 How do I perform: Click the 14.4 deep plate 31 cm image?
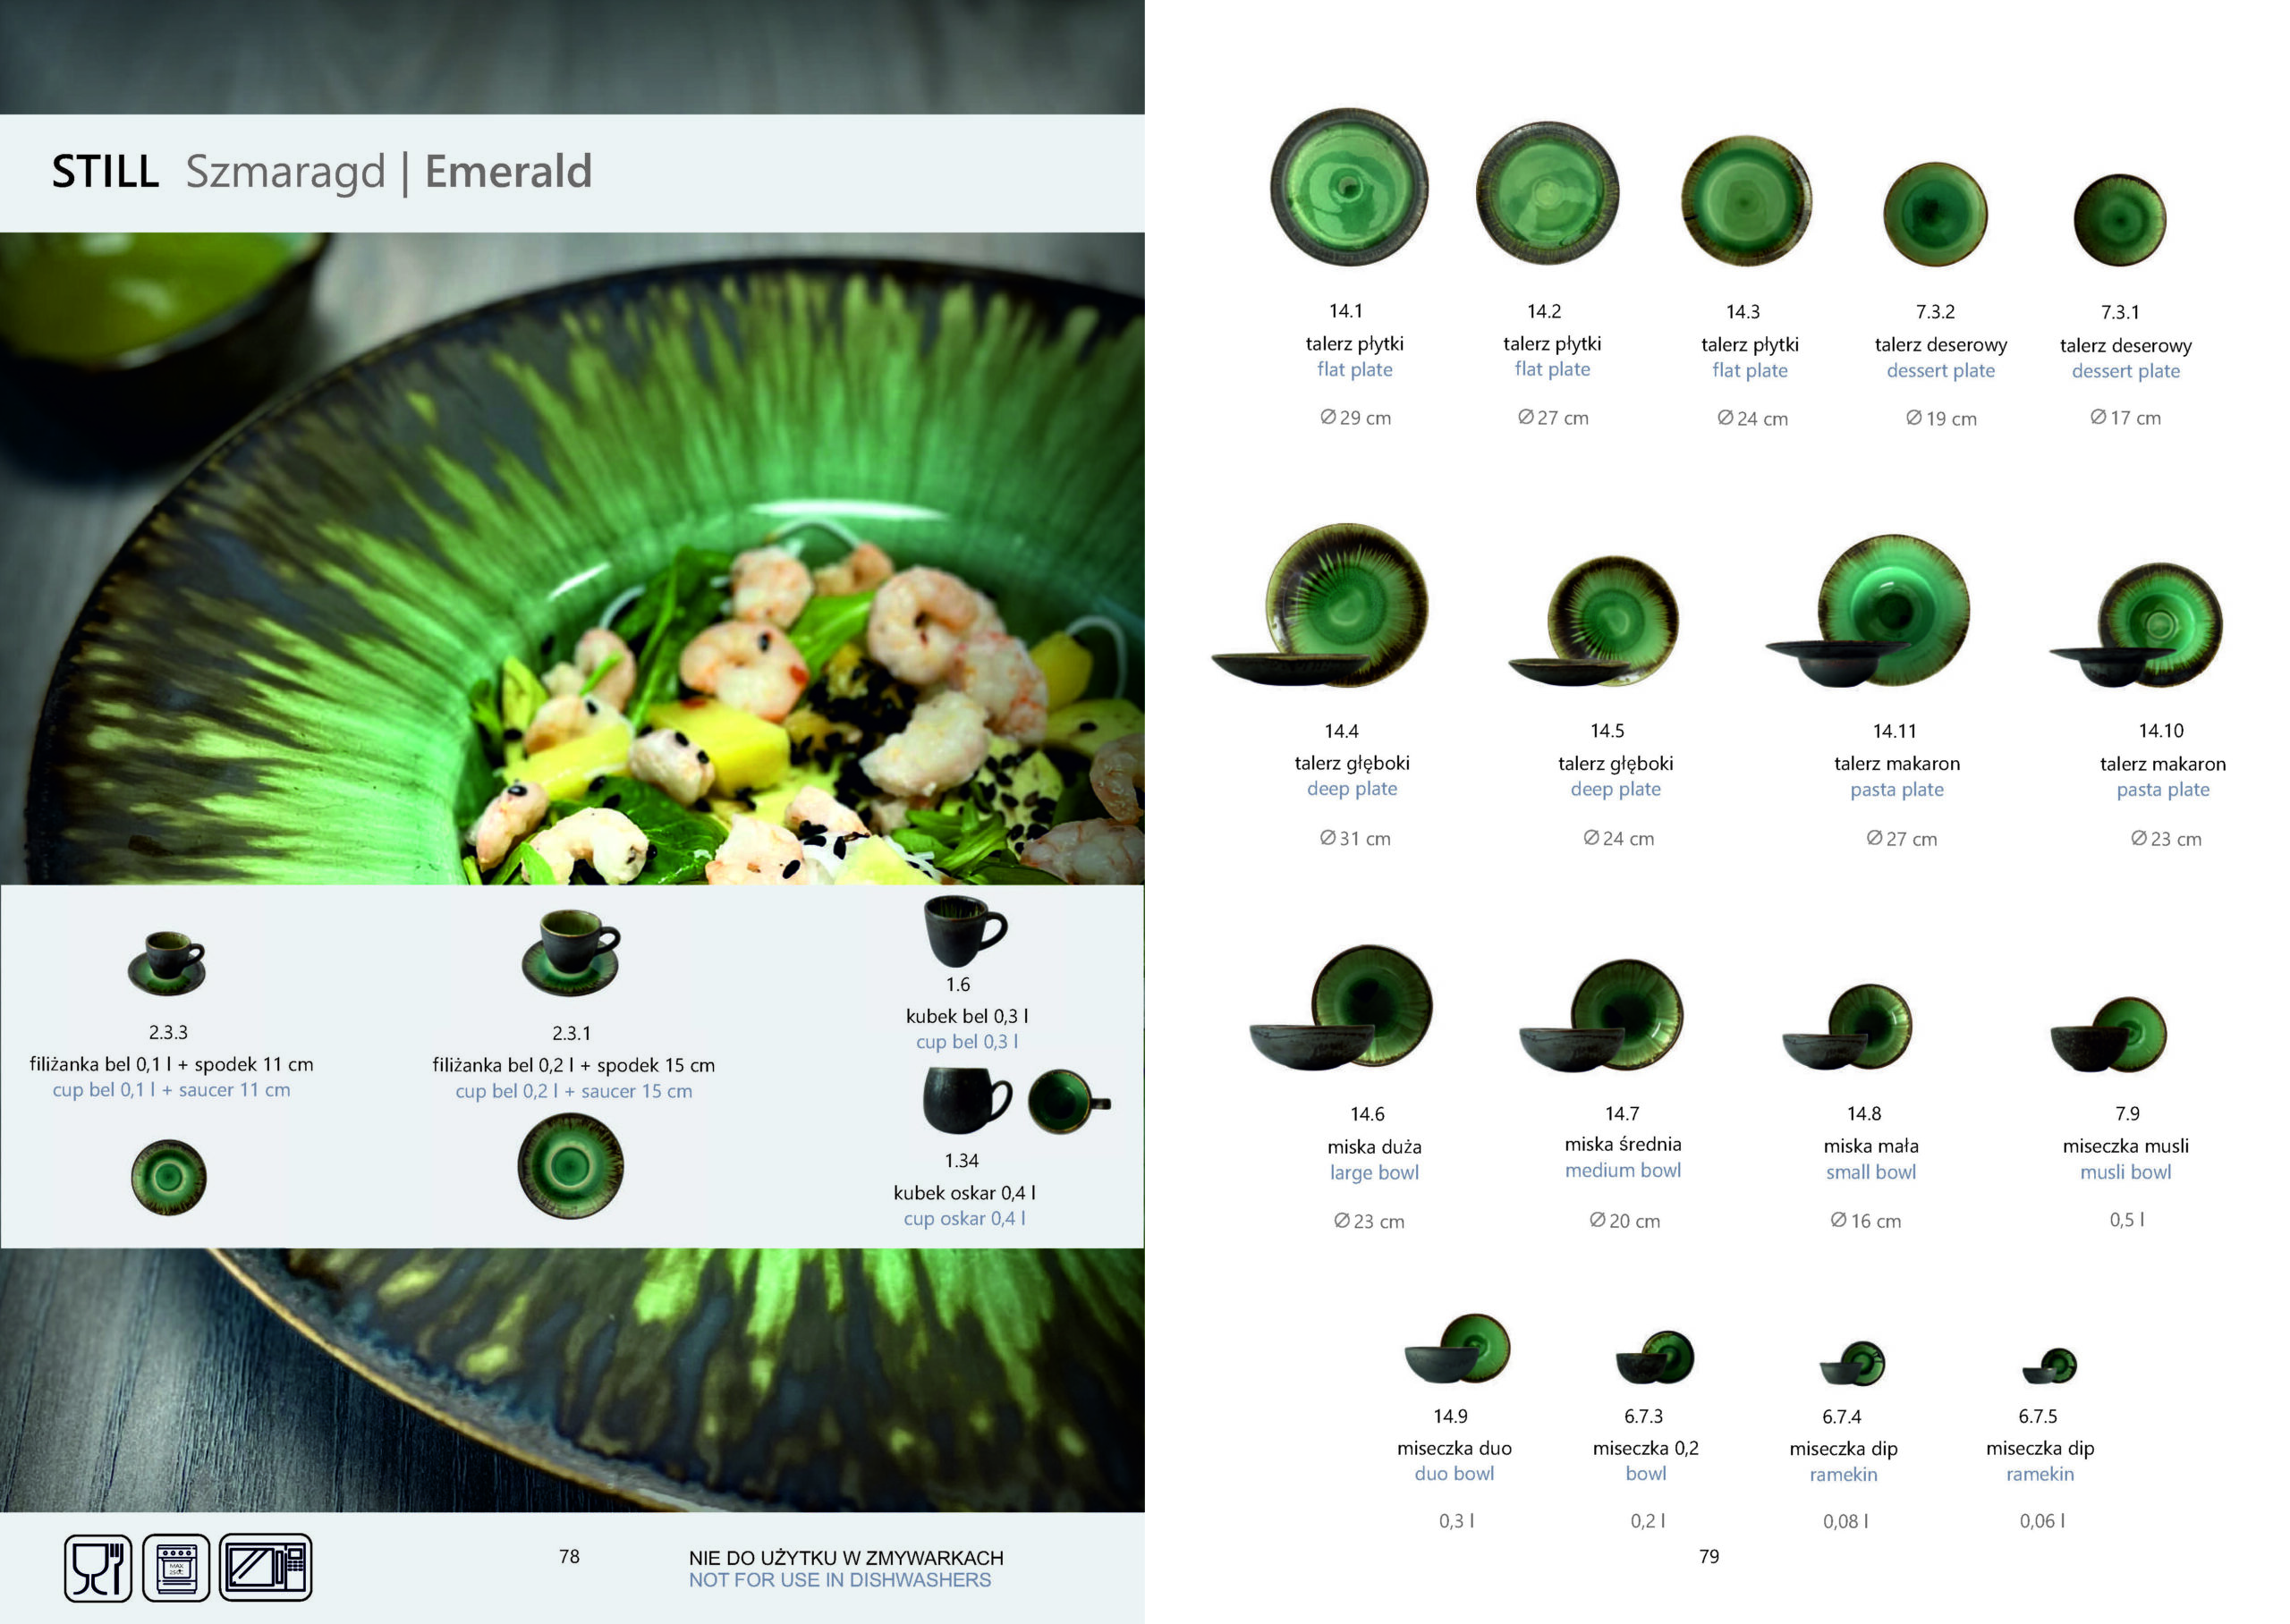point(1320,604)
